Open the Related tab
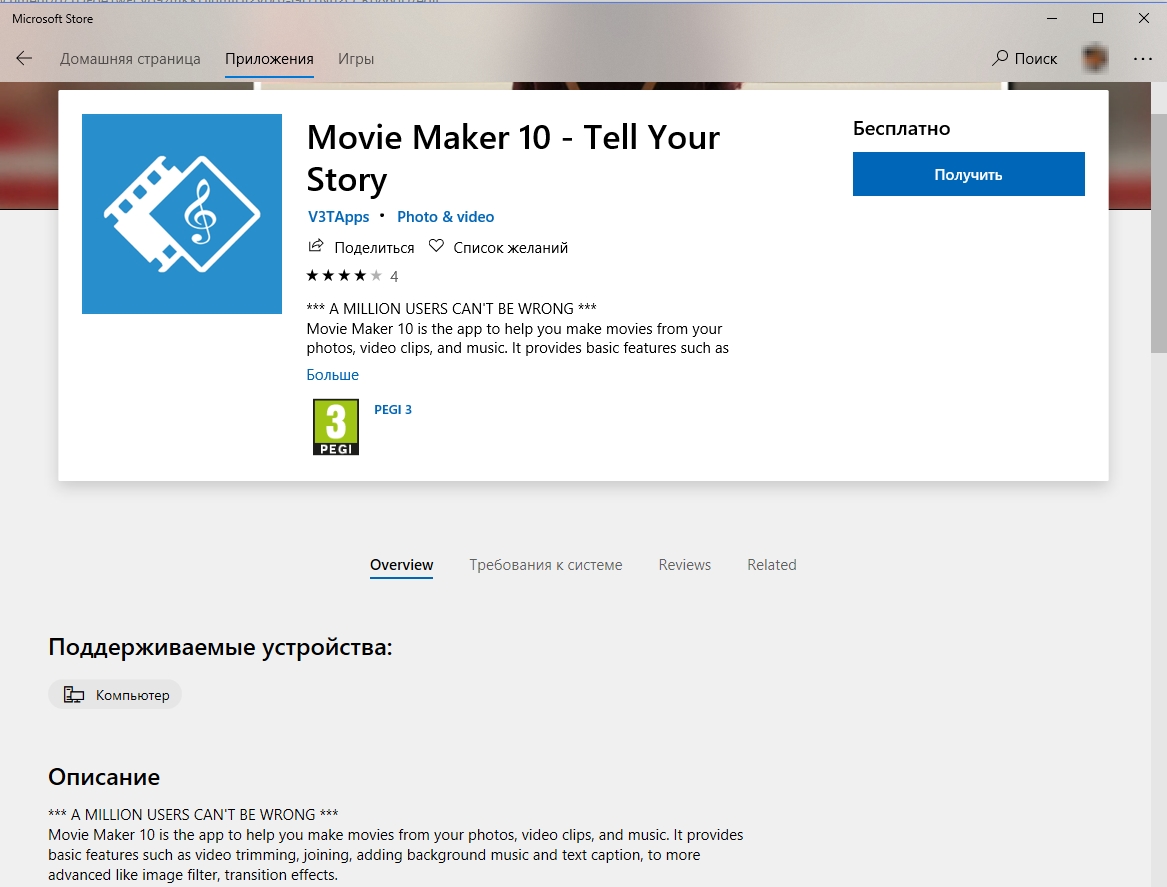This screenshot has height=887, width=1167. pyautogui.click(x=772, y=565)
